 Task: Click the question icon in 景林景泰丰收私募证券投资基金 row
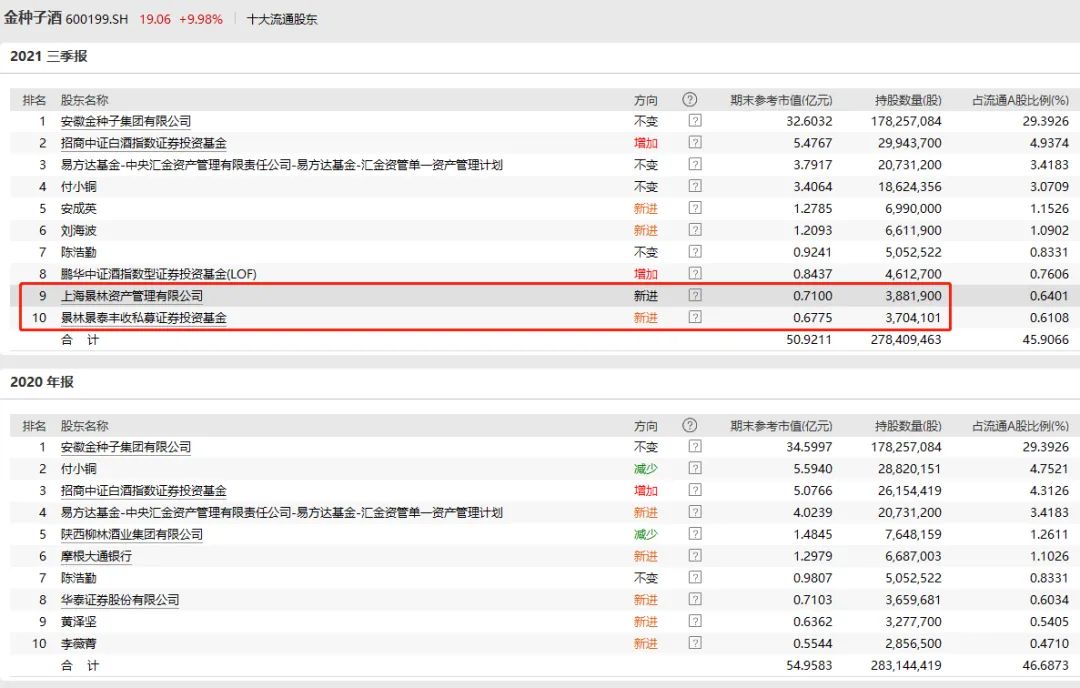coord(695,318)
